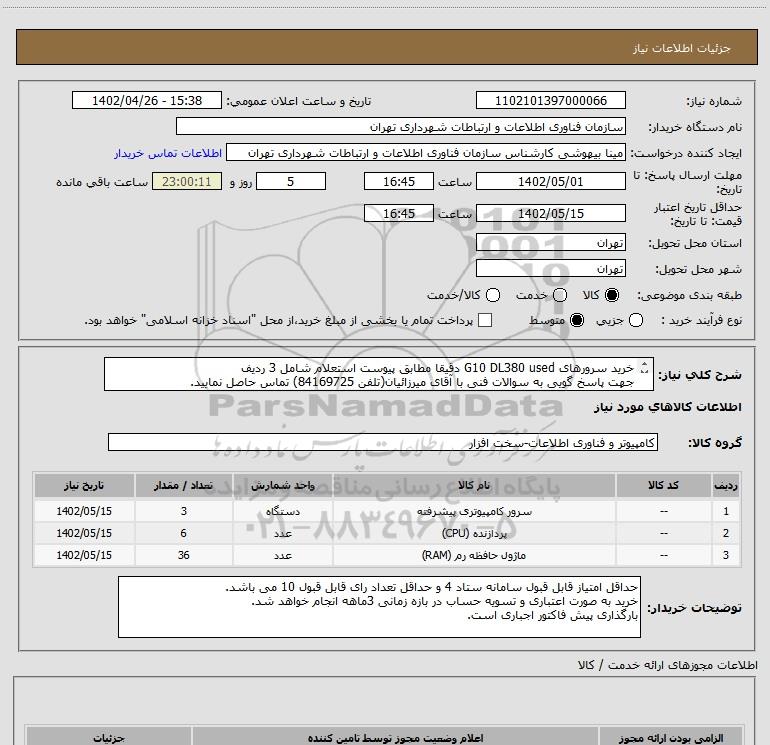Click the تعداد / مقدار column header

tap(184, 485)
